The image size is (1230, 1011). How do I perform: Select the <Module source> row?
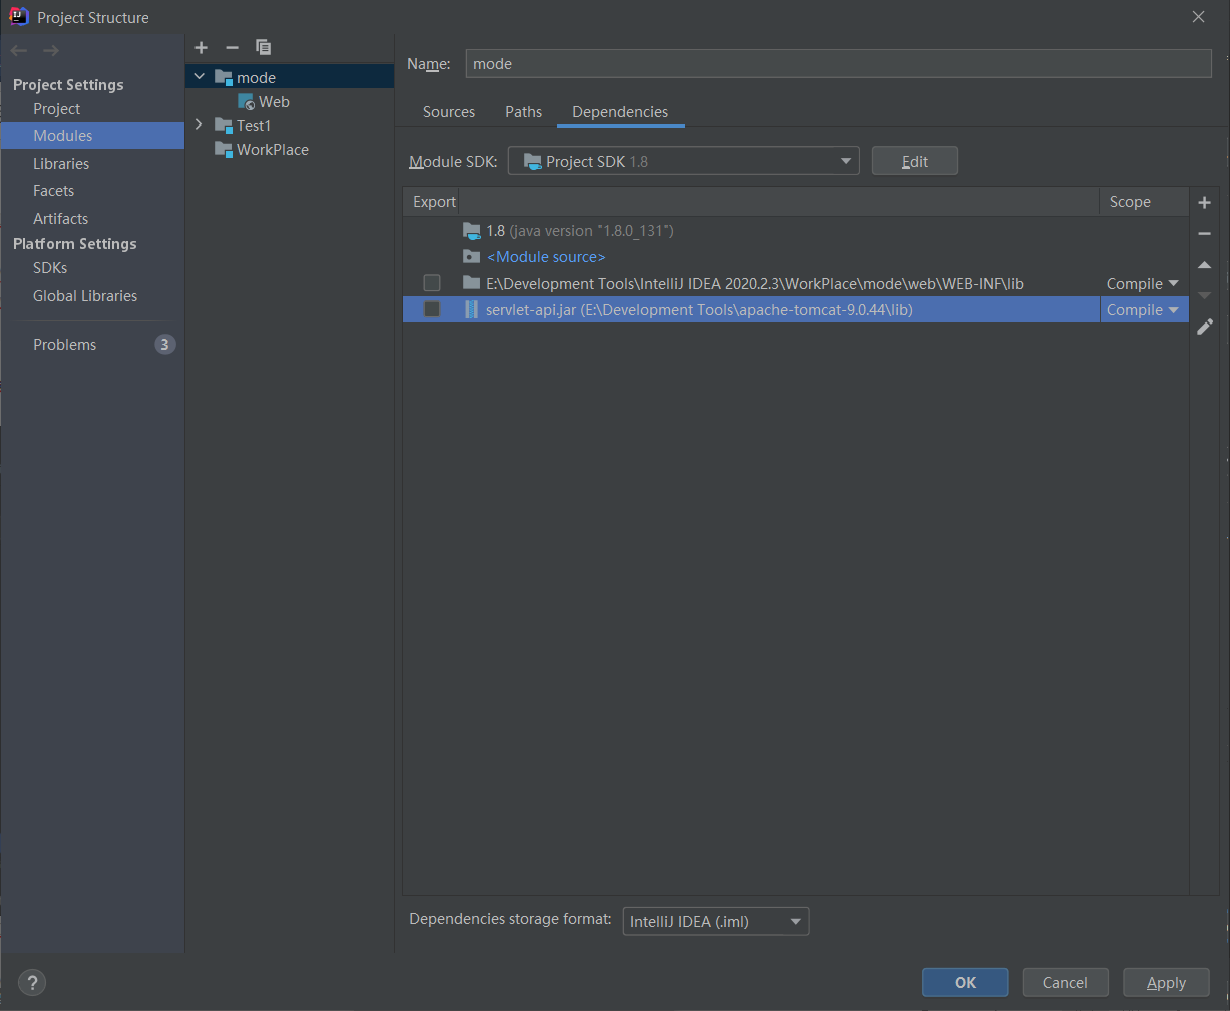(x=796, y=257)
